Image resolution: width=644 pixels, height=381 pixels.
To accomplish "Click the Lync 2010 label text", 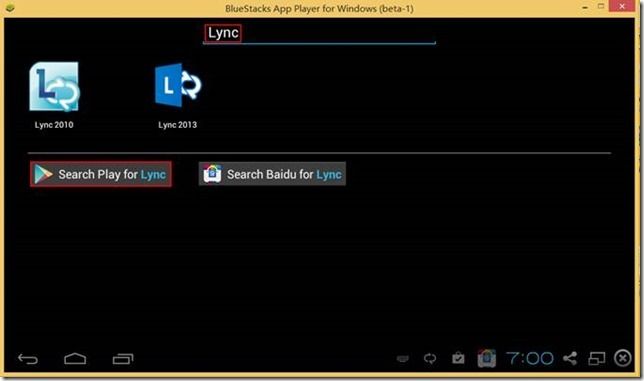I will pyautogui.click(x=54, y=125).
